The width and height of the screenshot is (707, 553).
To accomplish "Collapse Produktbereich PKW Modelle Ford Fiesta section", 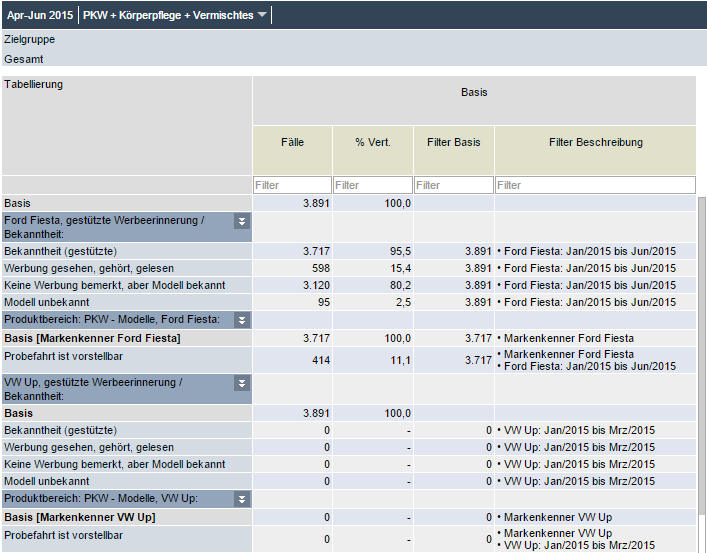I will pos(242,320).
